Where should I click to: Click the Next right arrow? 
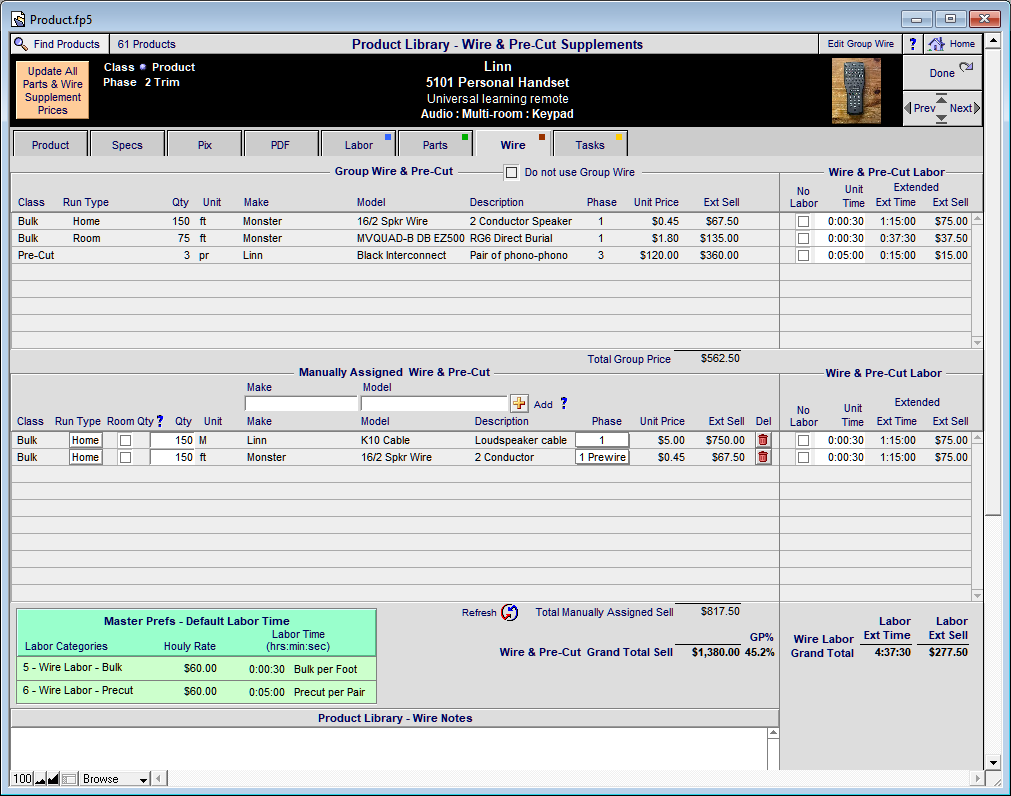tap(977, 108)
